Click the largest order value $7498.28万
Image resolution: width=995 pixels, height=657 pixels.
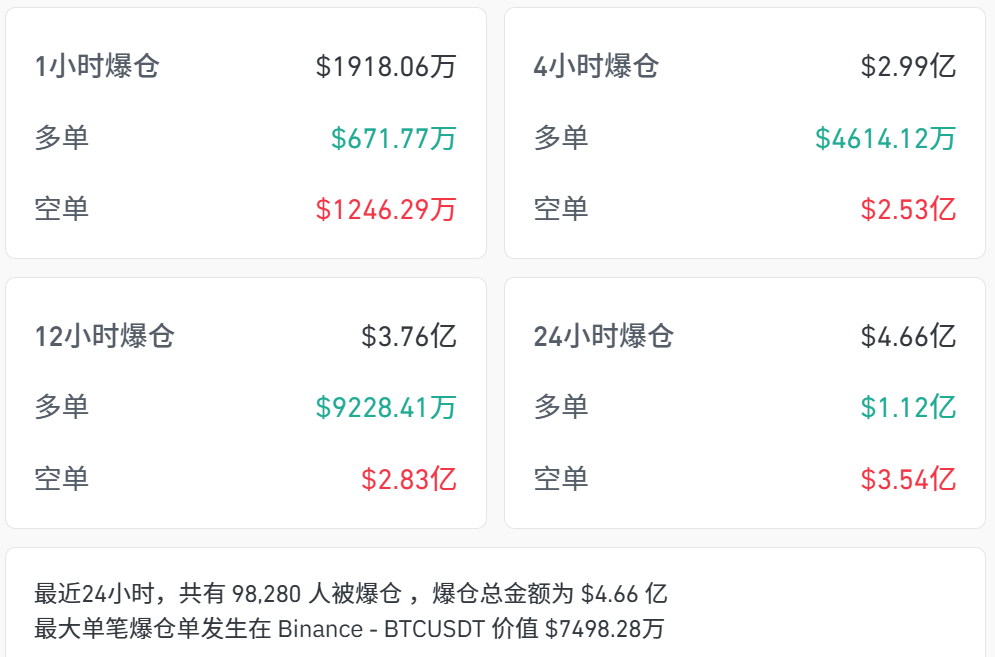click(x=605, y=629)
